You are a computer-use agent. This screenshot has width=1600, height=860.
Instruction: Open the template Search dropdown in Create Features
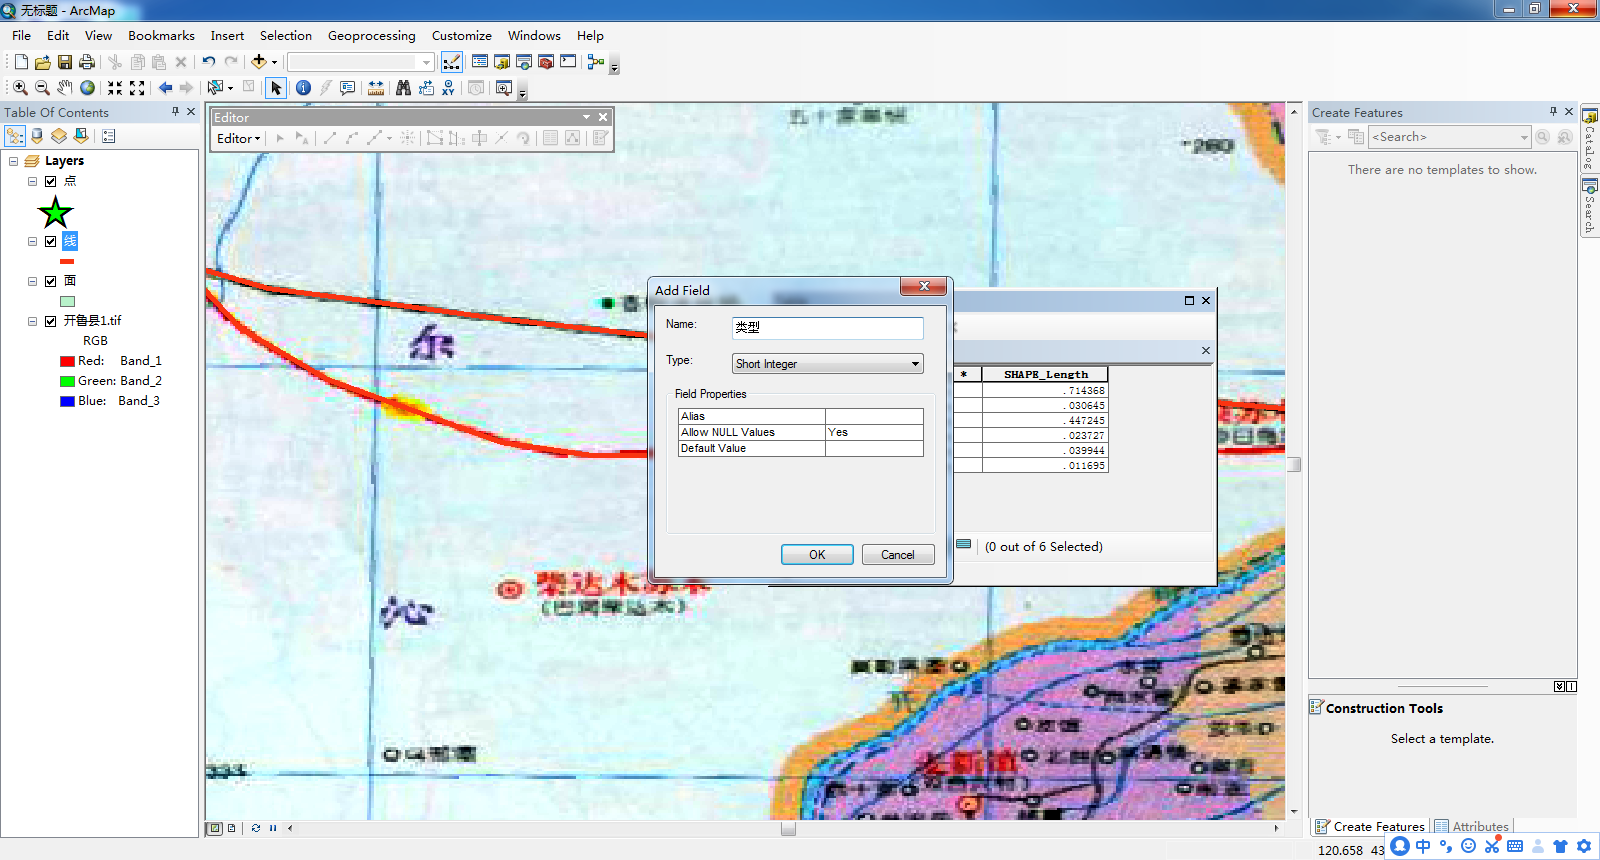tap(1524, 137)
